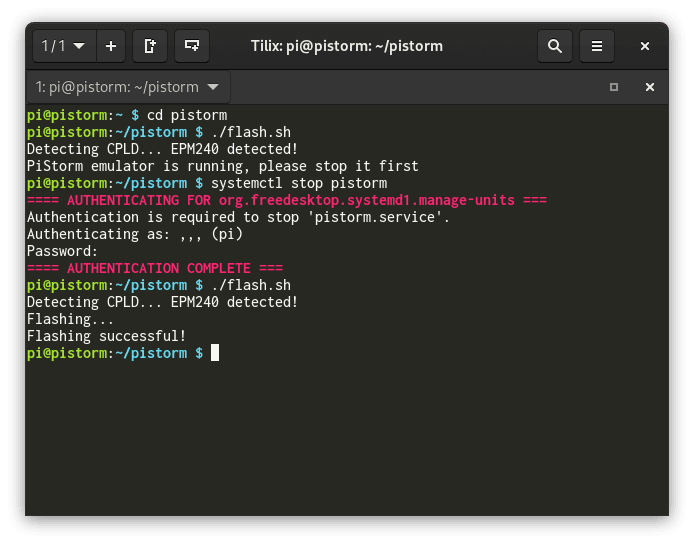This screenshot has width=694, height=544.
Task: Add a new session with plus button
Action: [x=111, y=46]
